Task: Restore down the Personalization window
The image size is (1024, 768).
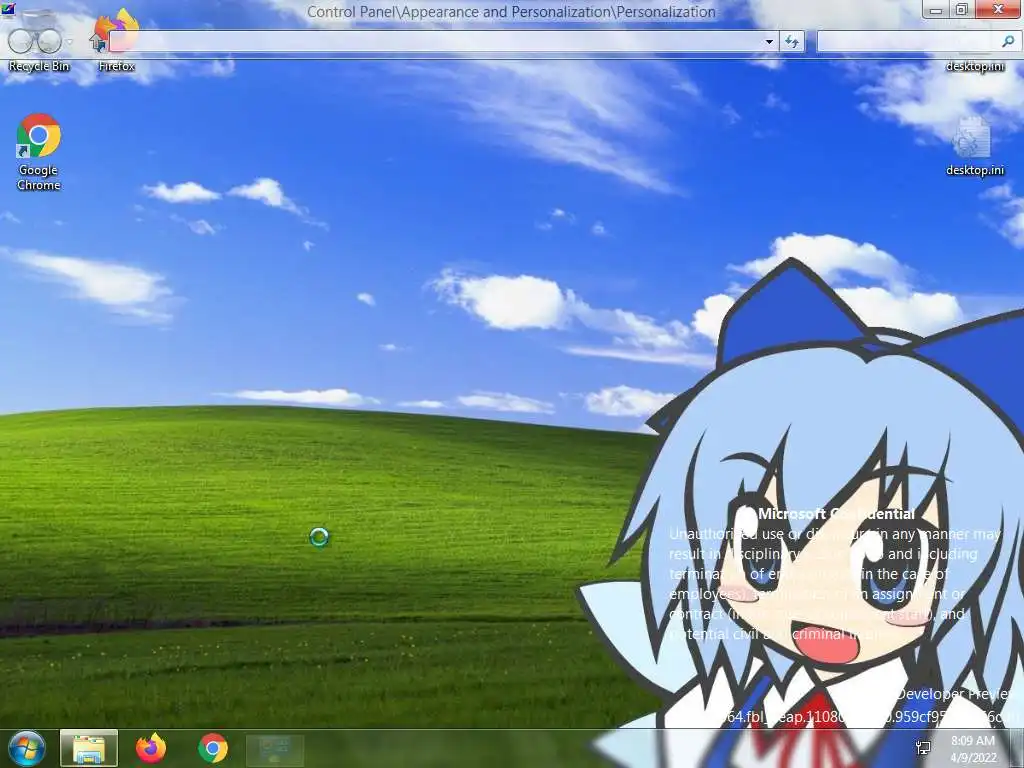Action: click(x=961, y=9)
